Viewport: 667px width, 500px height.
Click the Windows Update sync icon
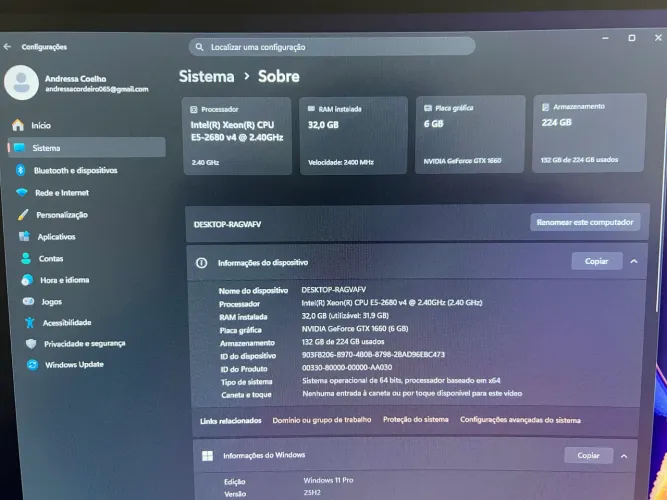tap(32, 365)
